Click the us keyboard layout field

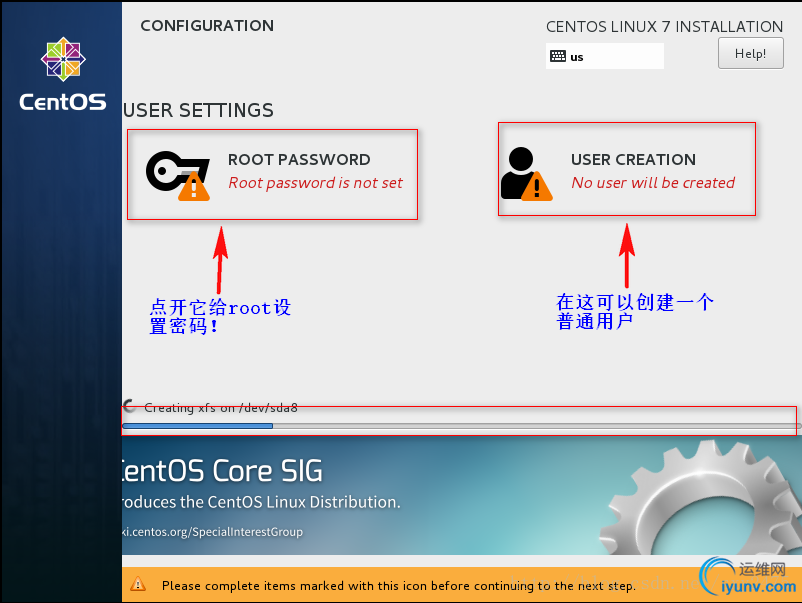pos(605,56)
